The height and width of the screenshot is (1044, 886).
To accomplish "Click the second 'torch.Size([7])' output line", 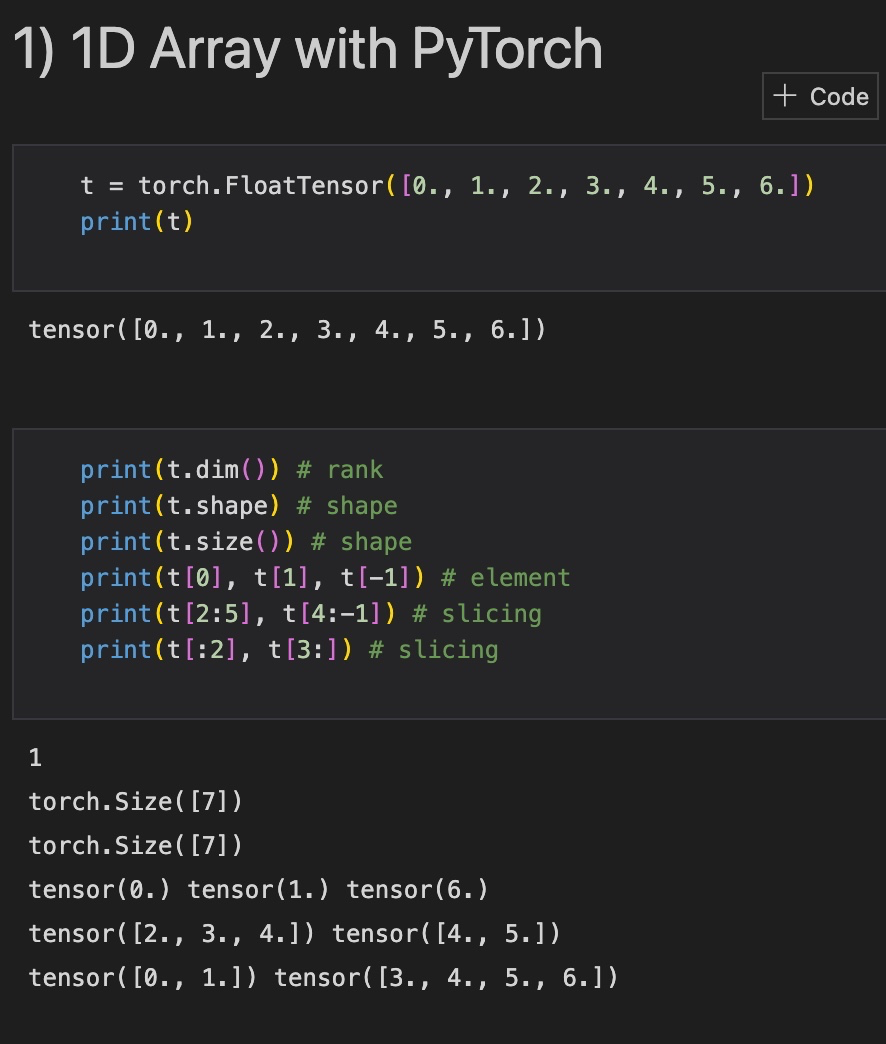I will 136,846.
